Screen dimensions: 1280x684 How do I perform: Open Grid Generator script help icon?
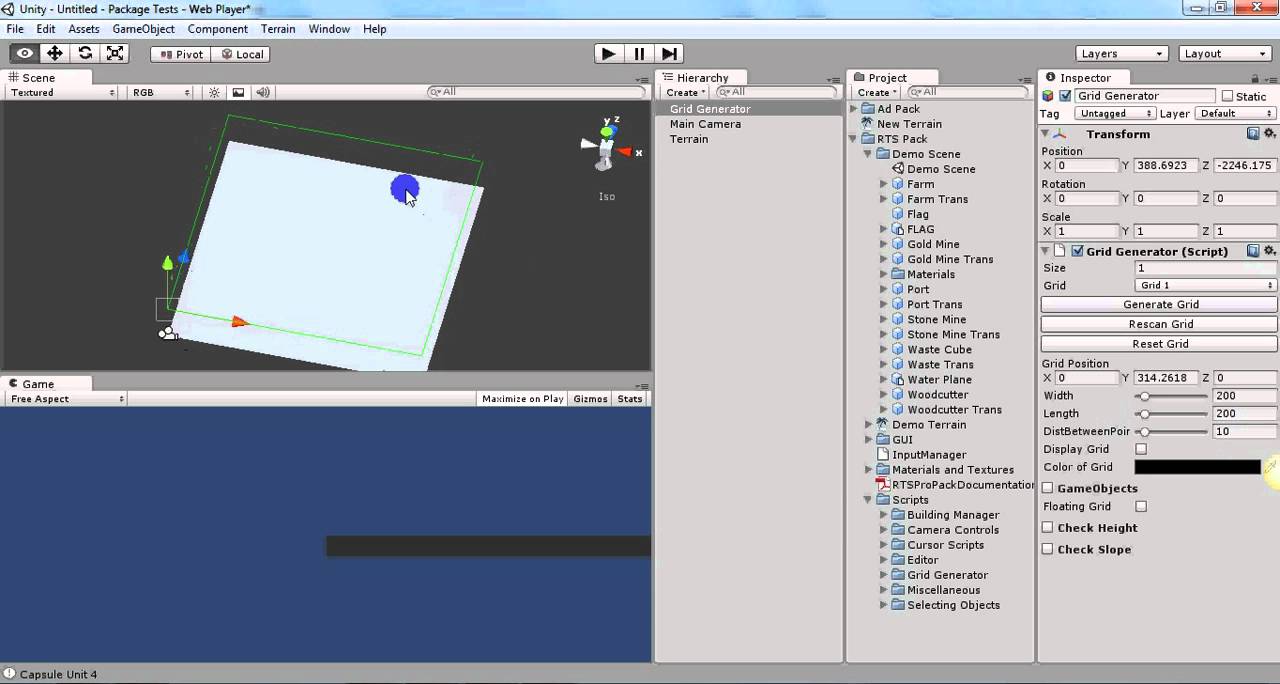pos(1253,251)
